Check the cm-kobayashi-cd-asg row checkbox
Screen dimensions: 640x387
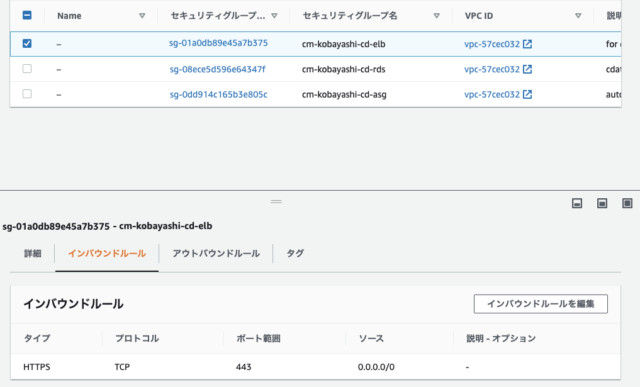(x=27, y=94)
